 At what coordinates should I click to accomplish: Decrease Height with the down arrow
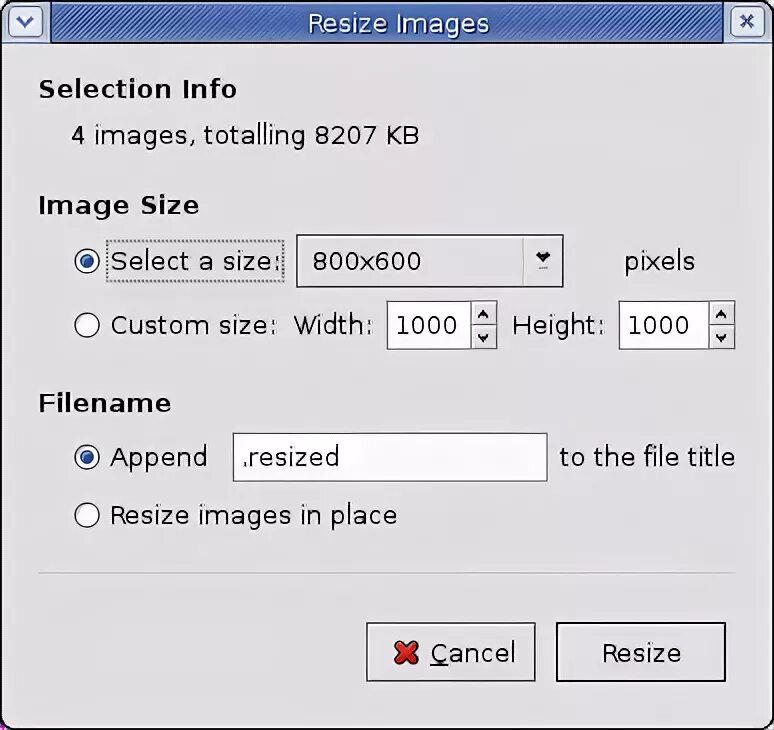click(721, 338)
